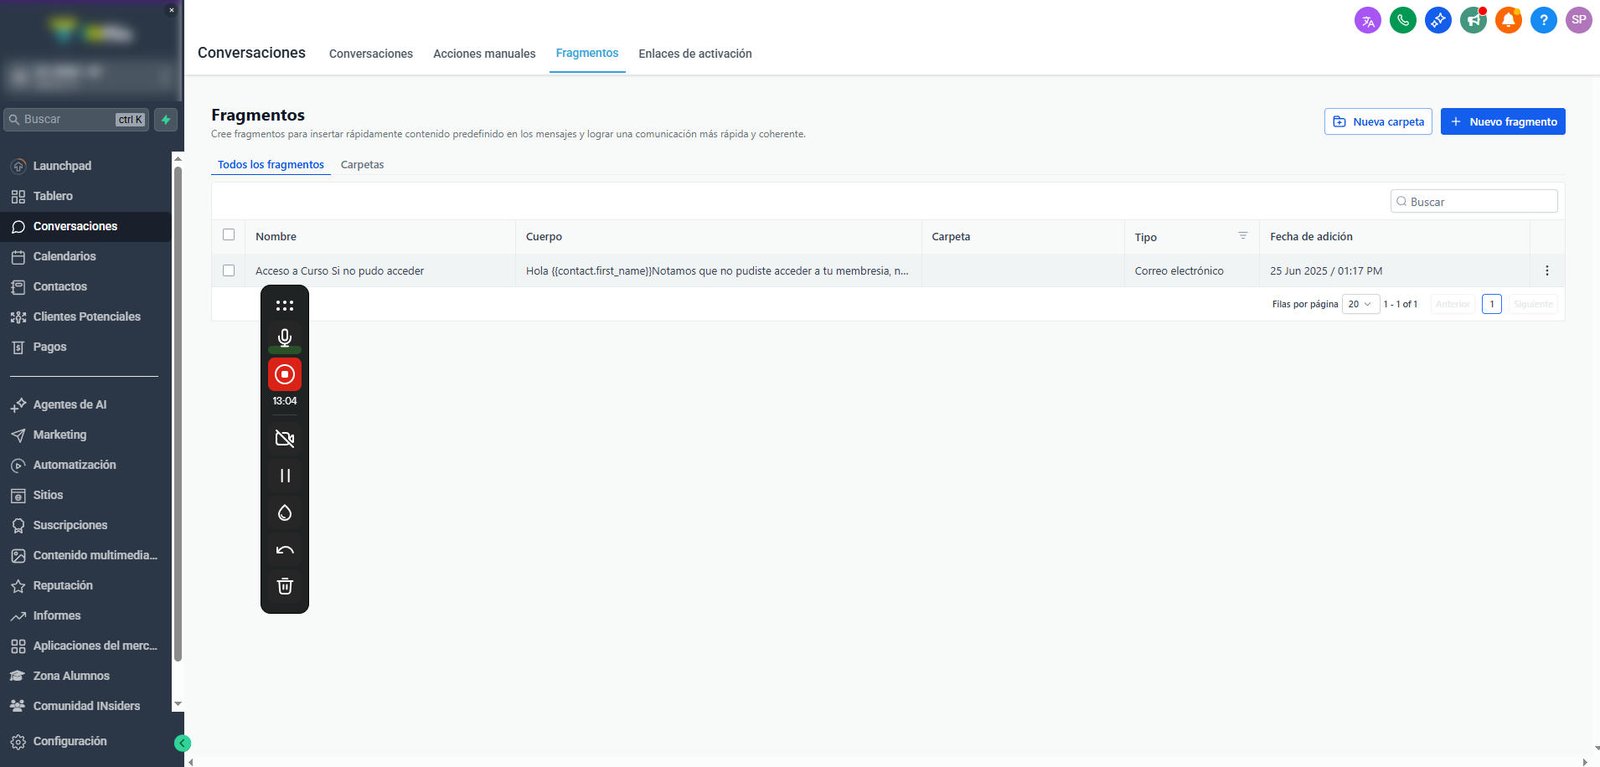Select all fragments header checkbox
1600x767 pixels.
click(x=229, y=235)
